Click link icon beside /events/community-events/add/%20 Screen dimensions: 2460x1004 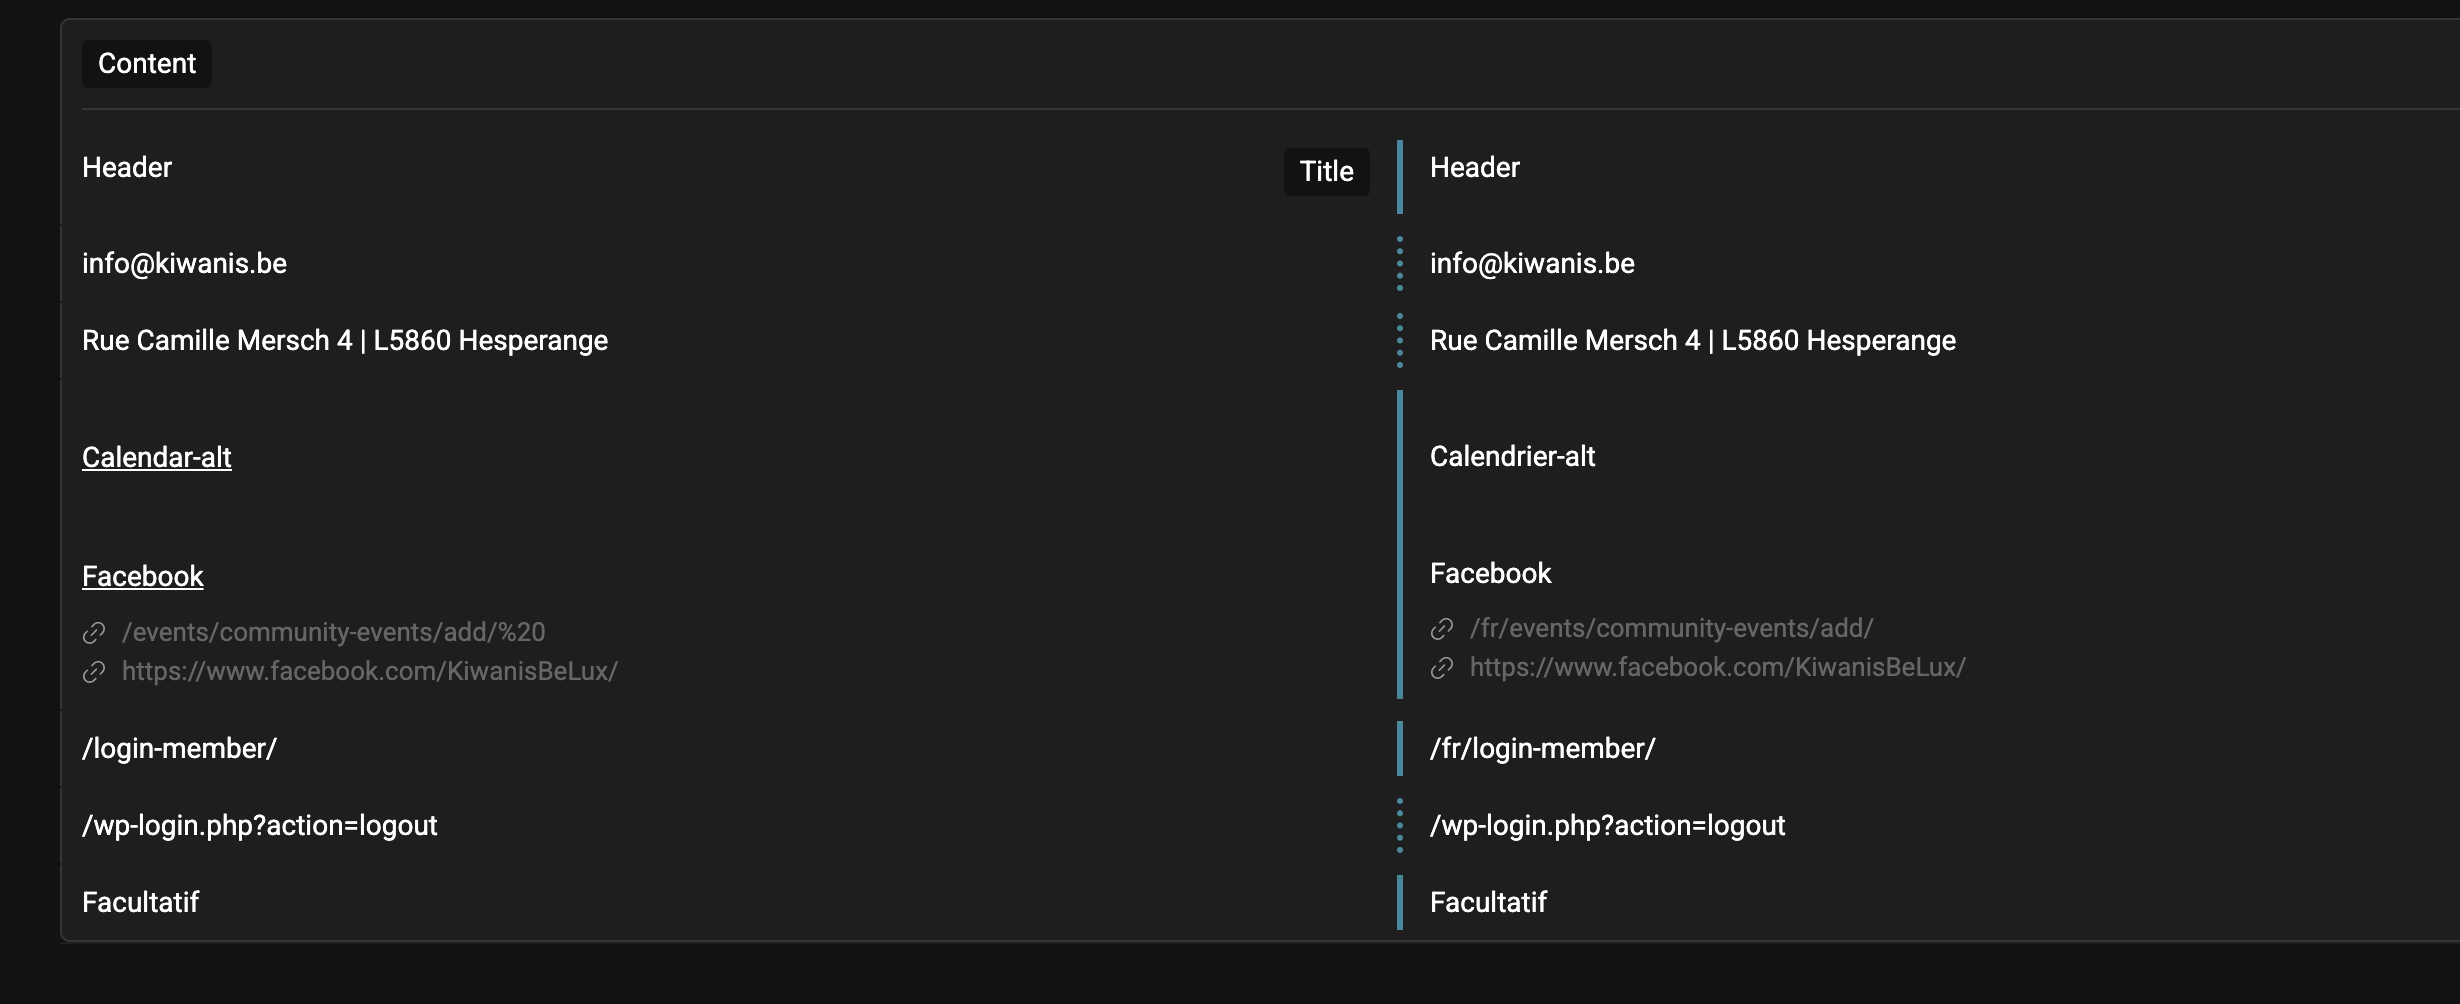[x=94, y=633]
